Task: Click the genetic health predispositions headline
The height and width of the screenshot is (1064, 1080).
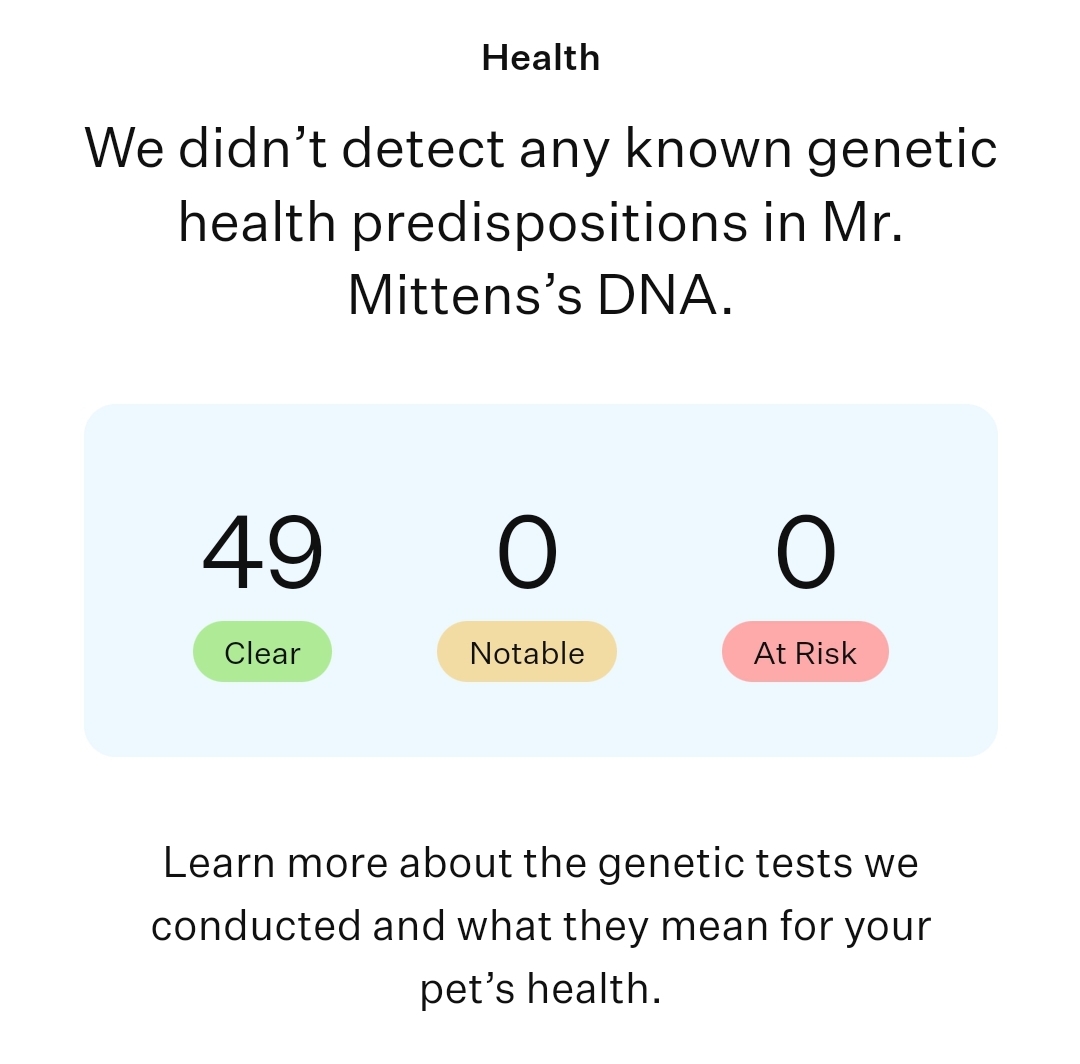Action: click(541, 222)
